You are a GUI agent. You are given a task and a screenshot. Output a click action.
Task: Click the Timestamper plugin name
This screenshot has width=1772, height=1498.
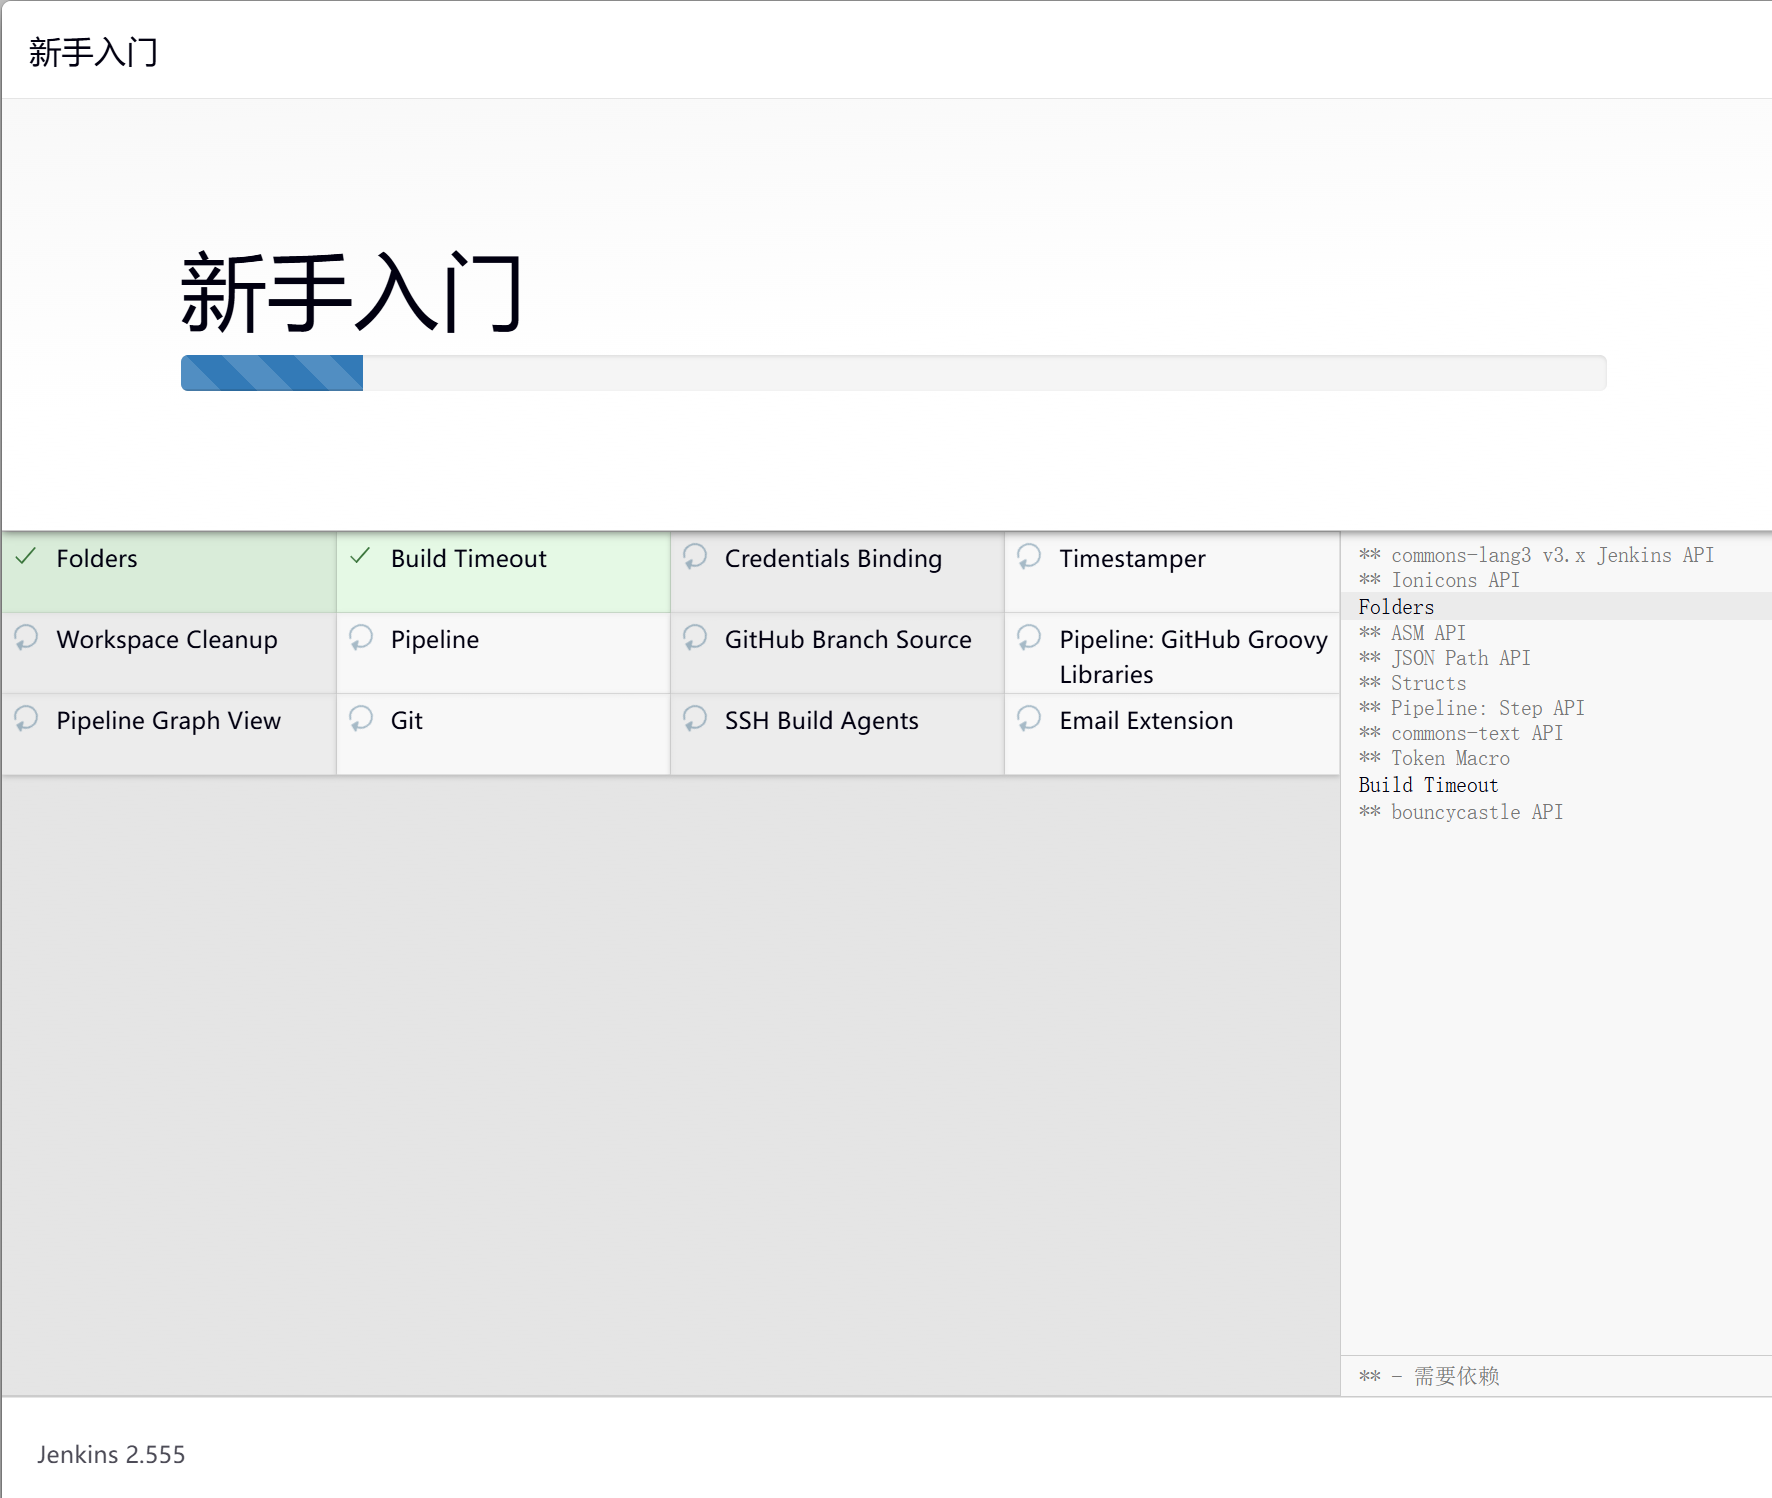click(x=1132, y=559)
